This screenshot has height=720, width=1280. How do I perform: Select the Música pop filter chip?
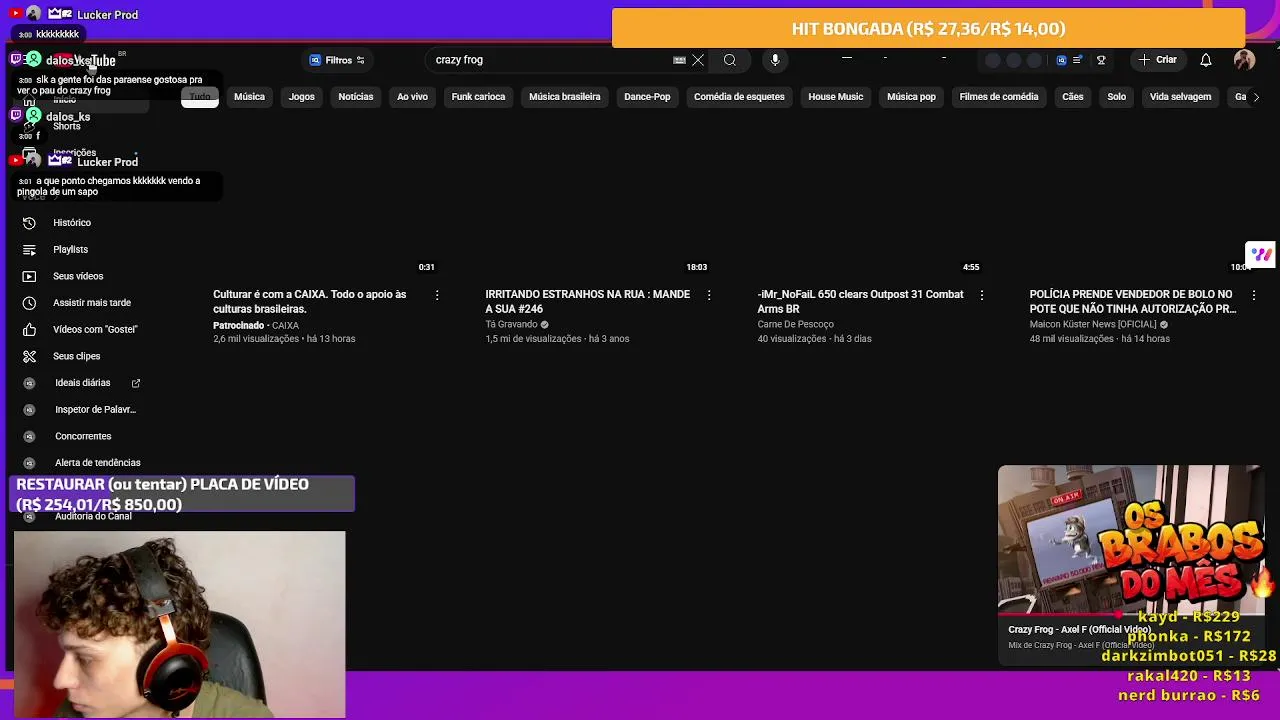(x=911, y=97)
